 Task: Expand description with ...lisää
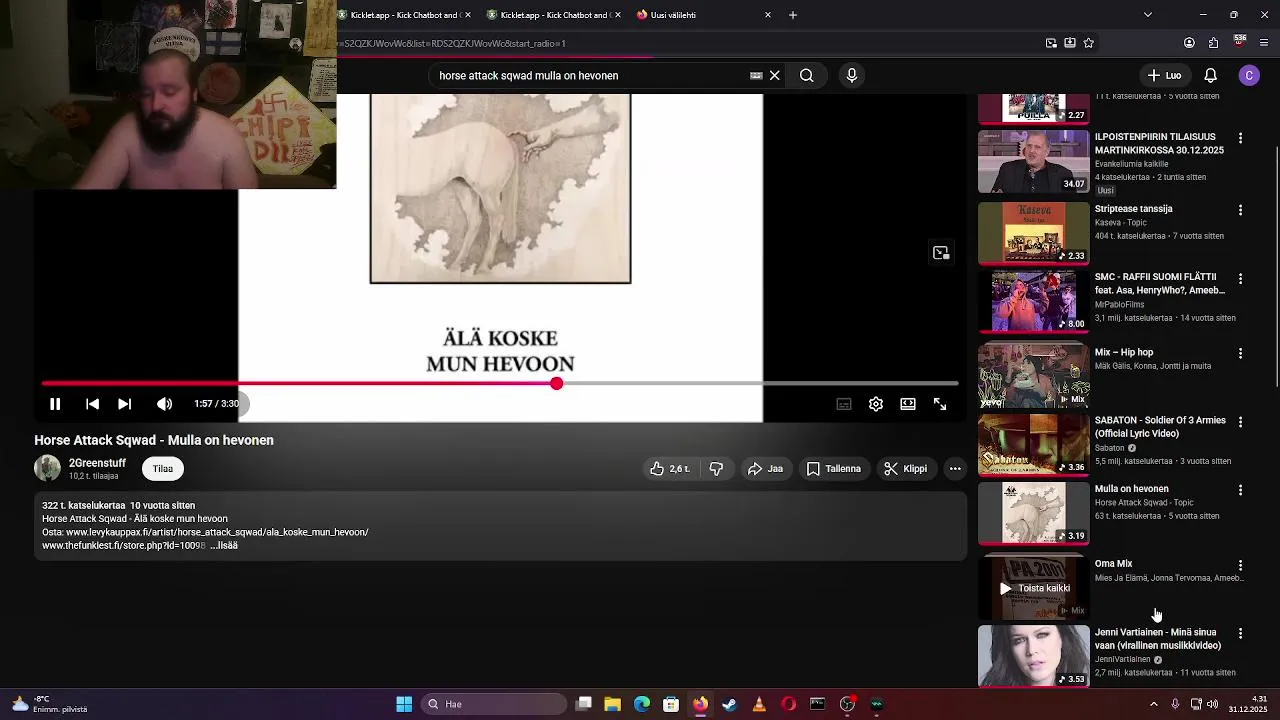(x=224, y=546)
